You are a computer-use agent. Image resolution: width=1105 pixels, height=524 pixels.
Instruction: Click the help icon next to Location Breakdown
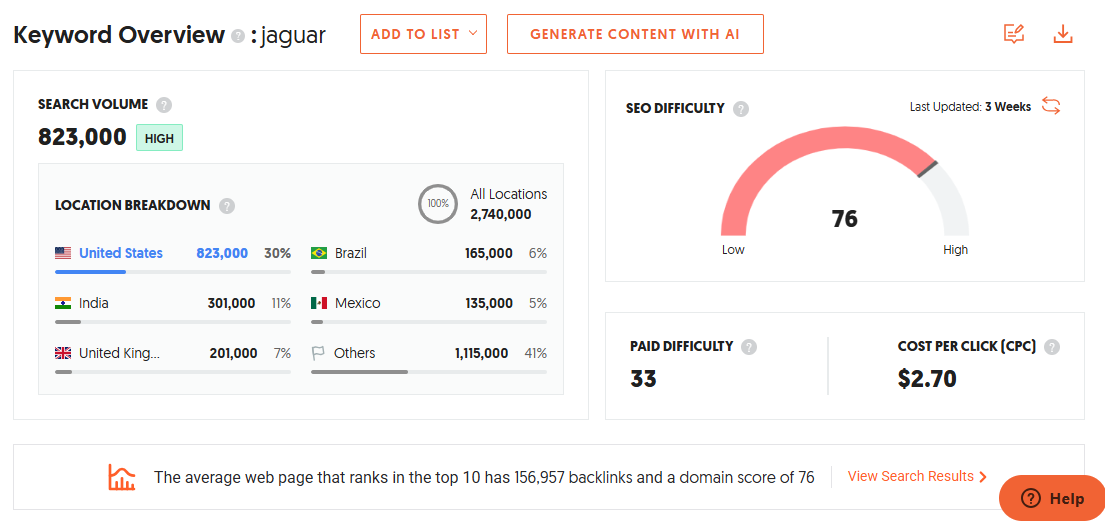pyautogui.click(x=227, y=206)
